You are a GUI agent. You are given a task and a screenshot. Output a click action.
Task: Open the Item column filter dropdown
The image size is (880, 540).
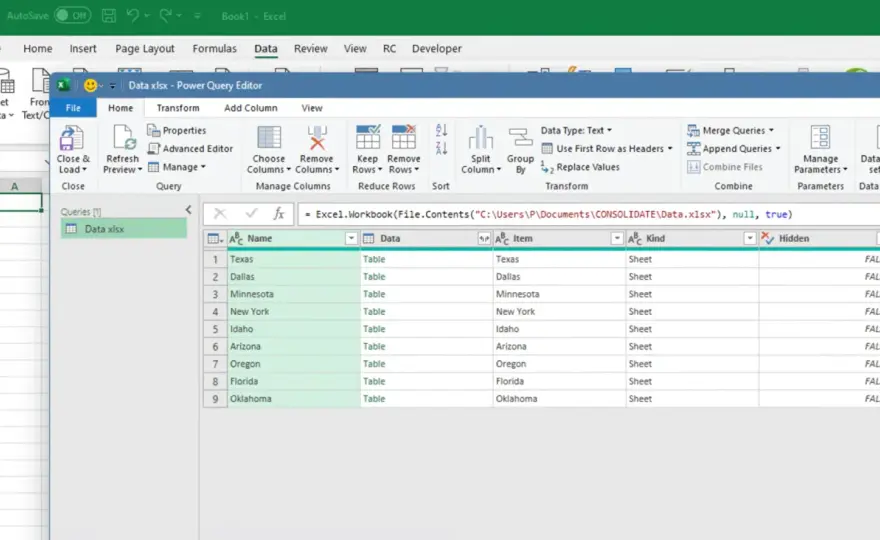tap(617, 239)
